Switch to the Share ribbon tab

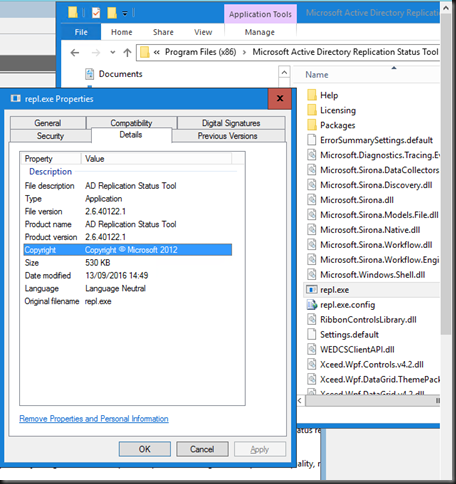coord(163,32)
